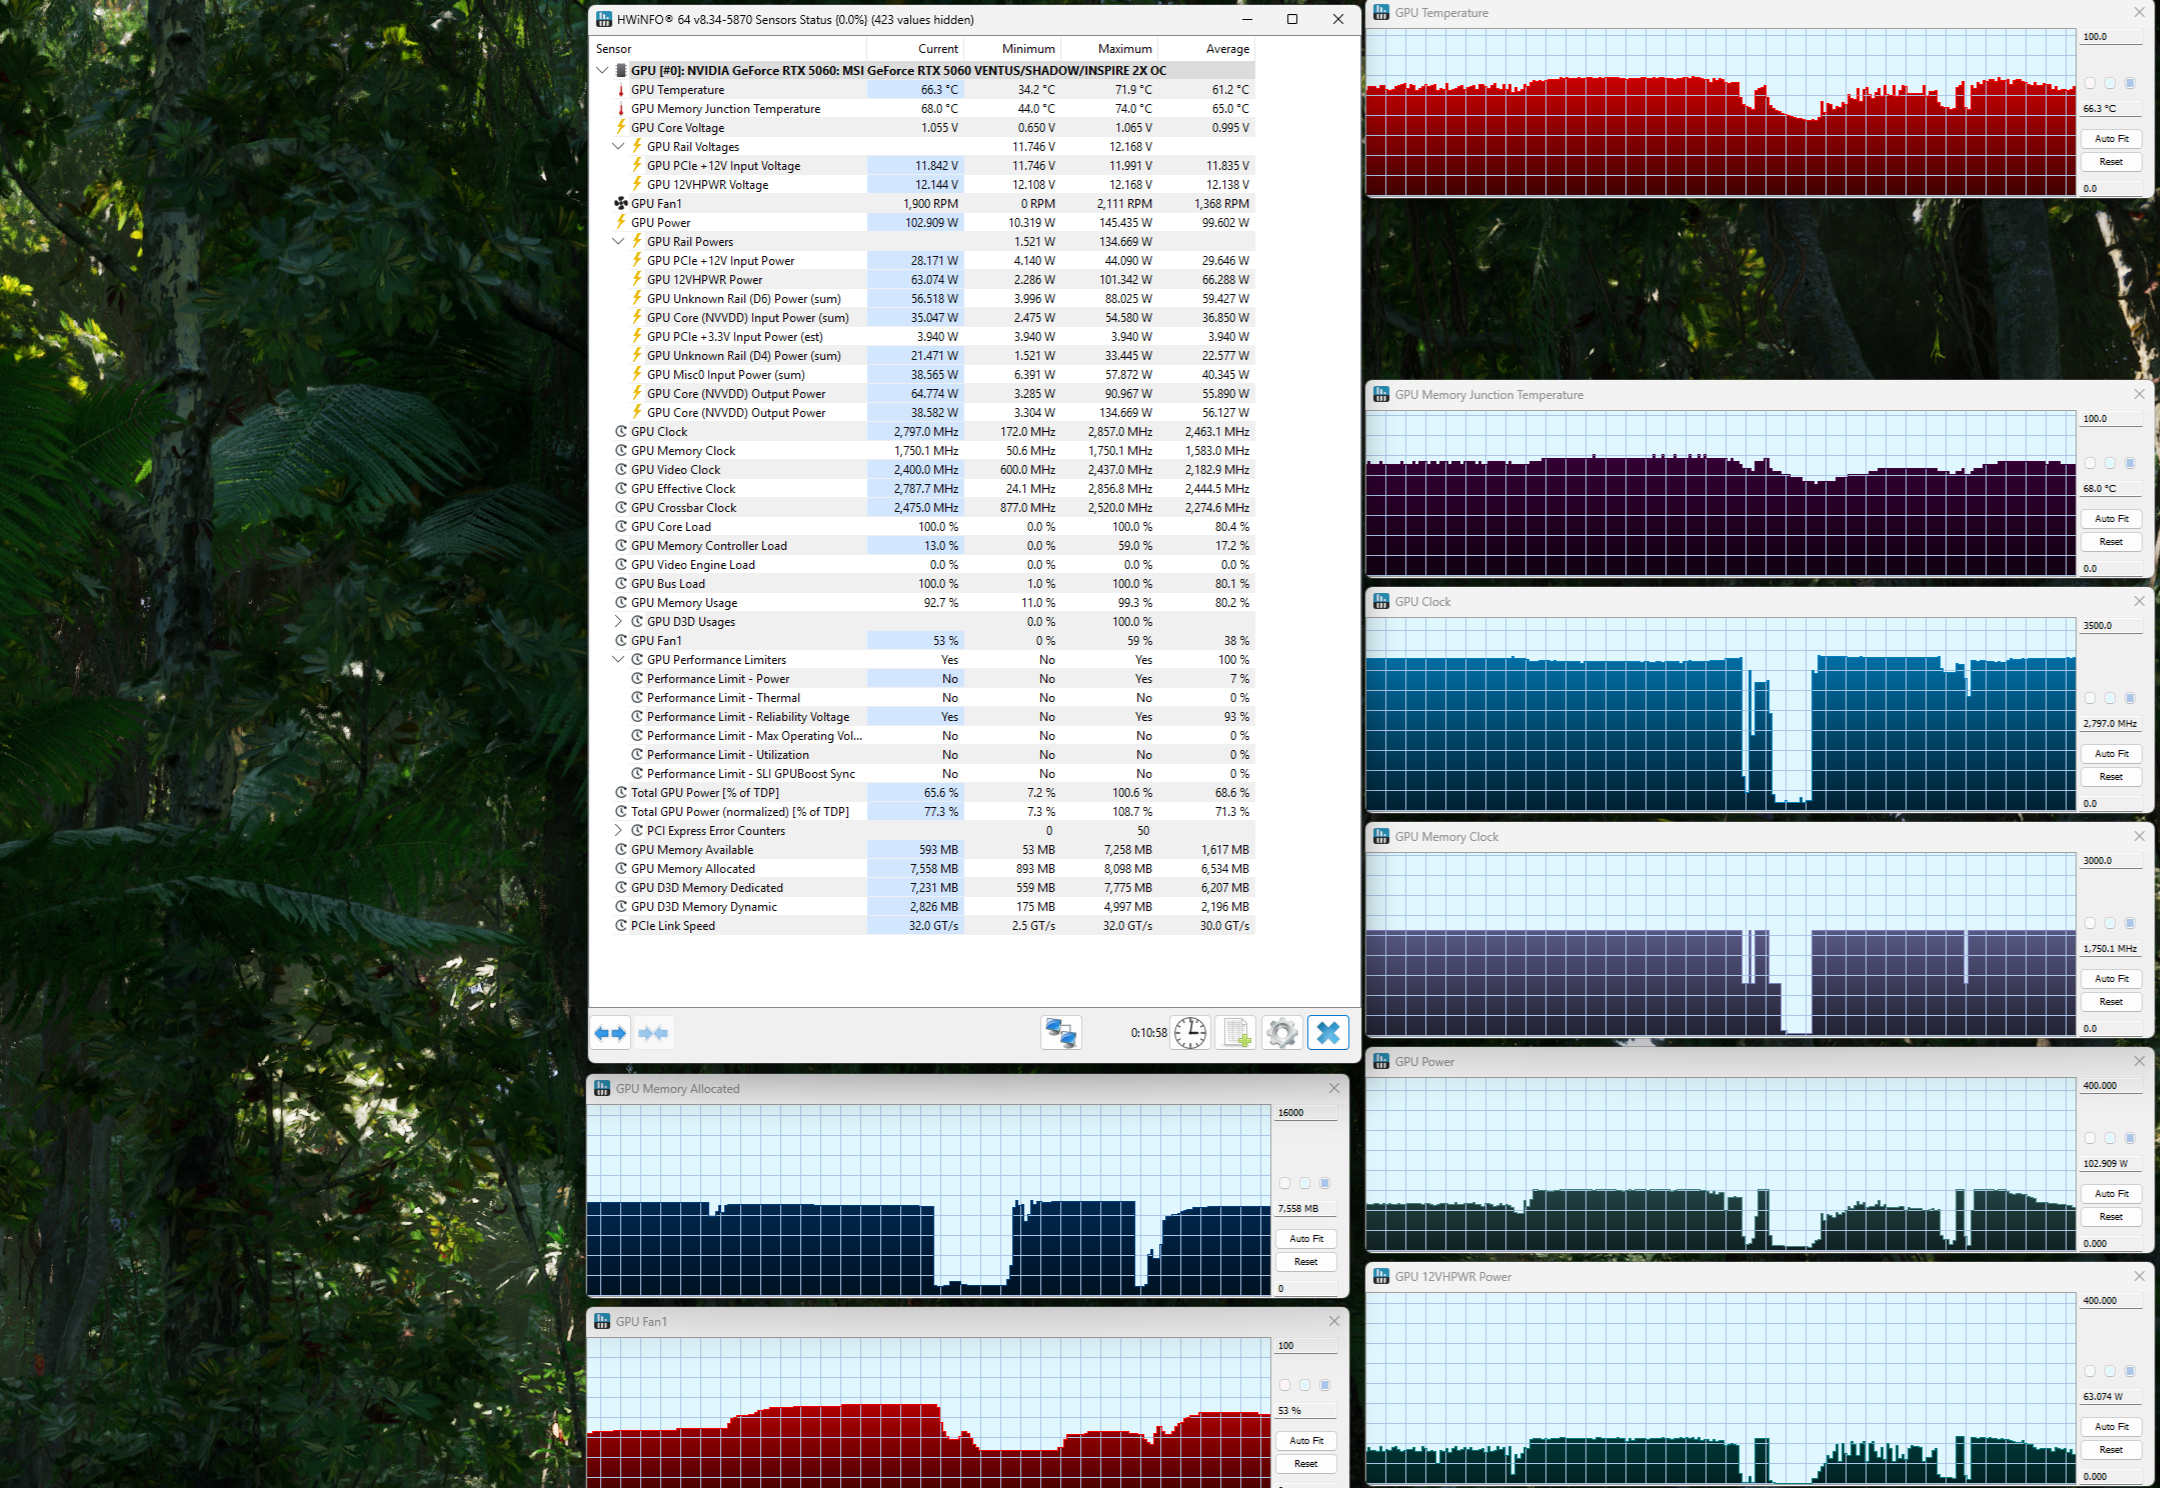The image size is (2160, 1488).
Task: Click the expand columns double-arrow icon
Action: pos(610,1033)
